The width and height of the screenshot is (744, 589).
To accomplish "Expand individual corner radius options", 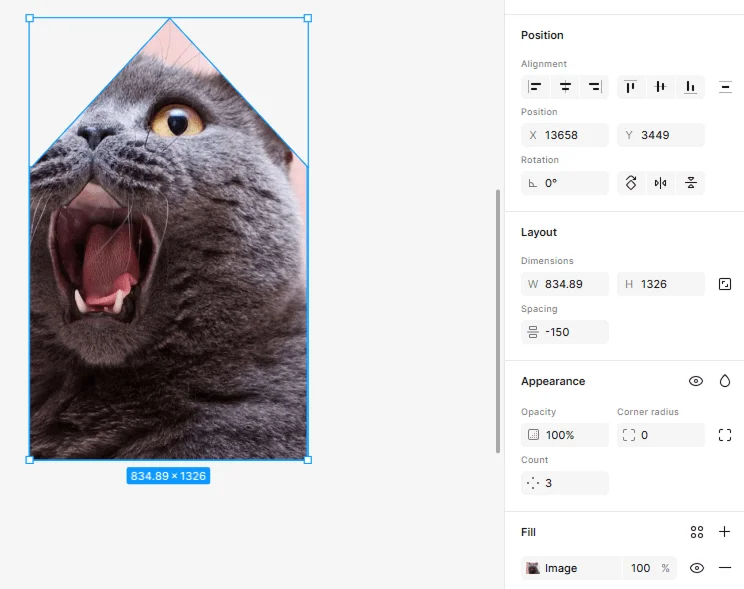I will [725, 435].
